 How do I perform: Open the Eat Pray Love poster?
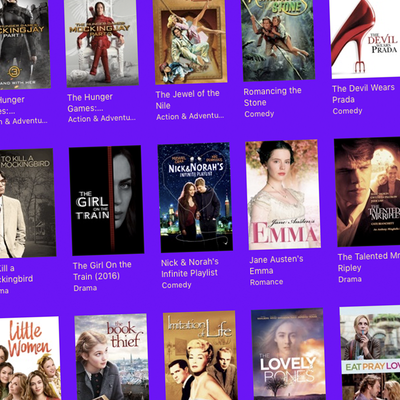(370, 353)
